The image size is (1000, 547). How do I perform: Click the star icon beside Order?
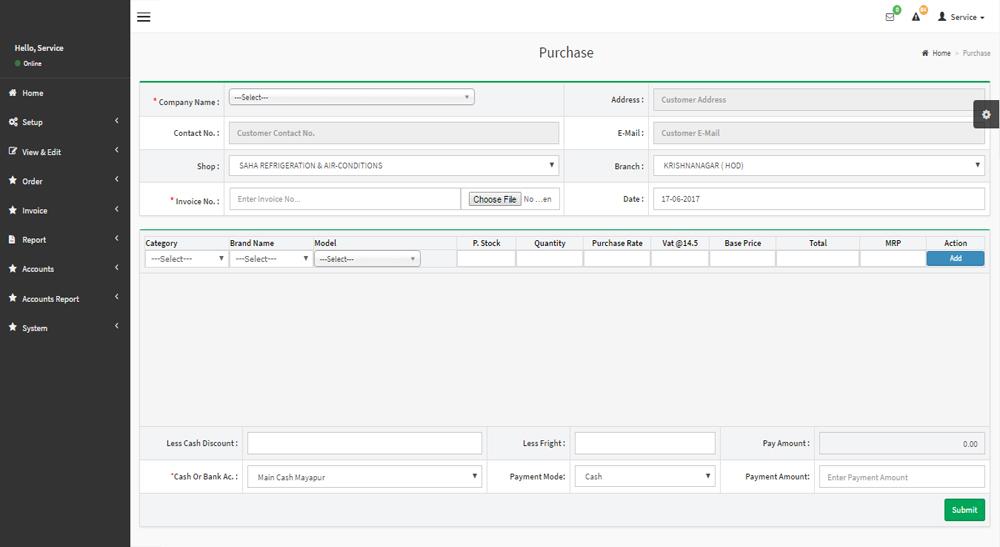(13, 180)
